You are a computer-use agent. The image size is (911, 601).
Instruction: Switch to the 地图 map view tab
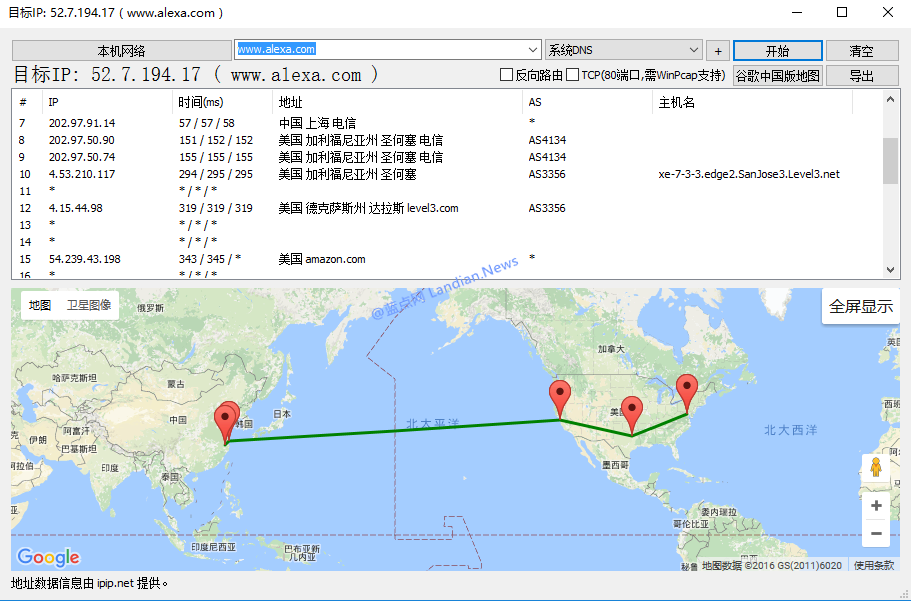pos(38,305)
